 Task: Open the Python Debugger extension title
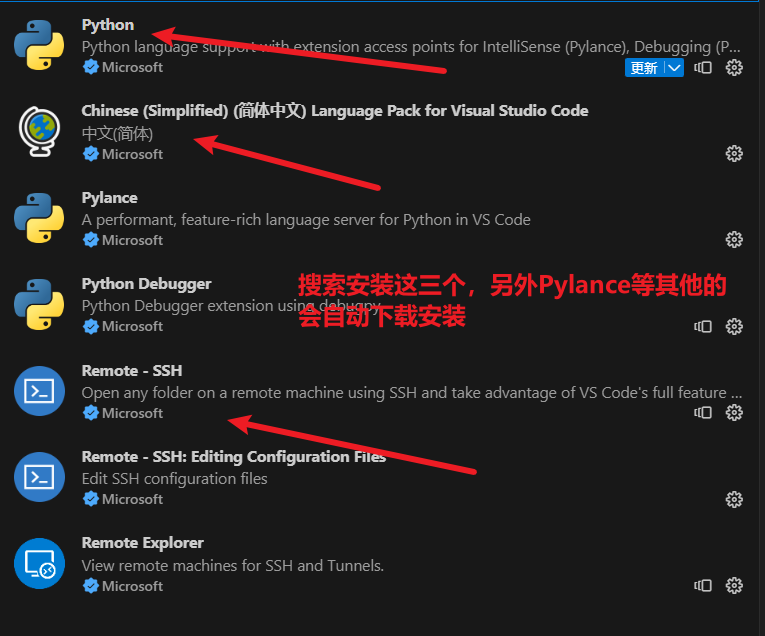pos(146,284)
